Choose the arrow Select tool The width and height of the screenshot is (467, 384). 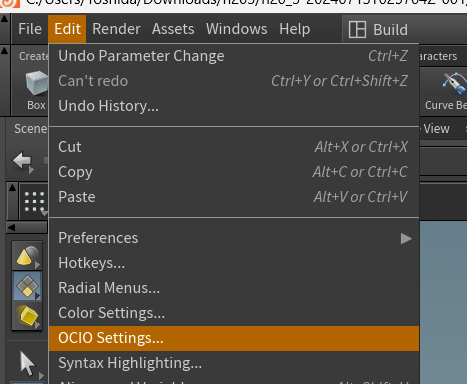(28, 364)
